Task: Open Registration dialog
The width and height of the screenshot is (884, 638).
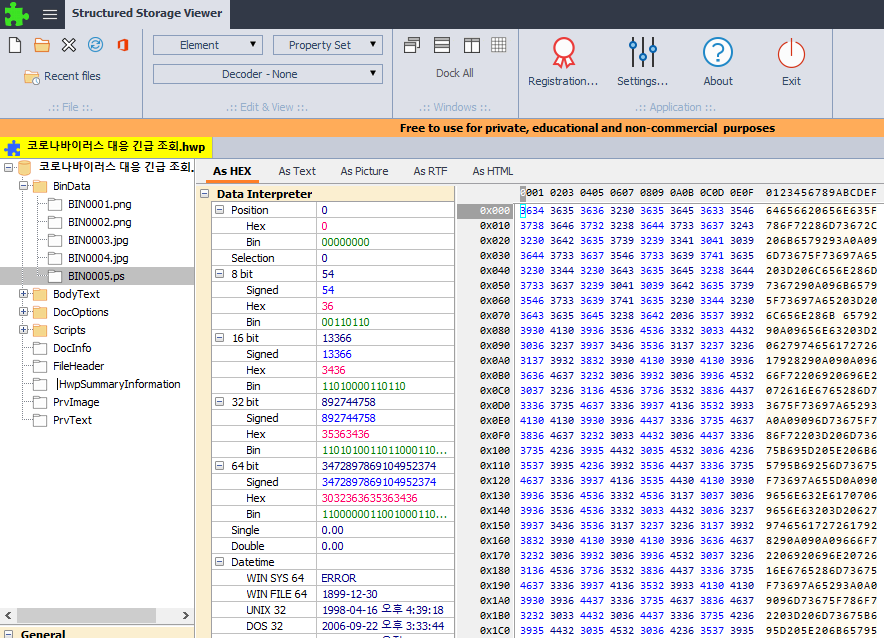Action: tap(563, 62)
